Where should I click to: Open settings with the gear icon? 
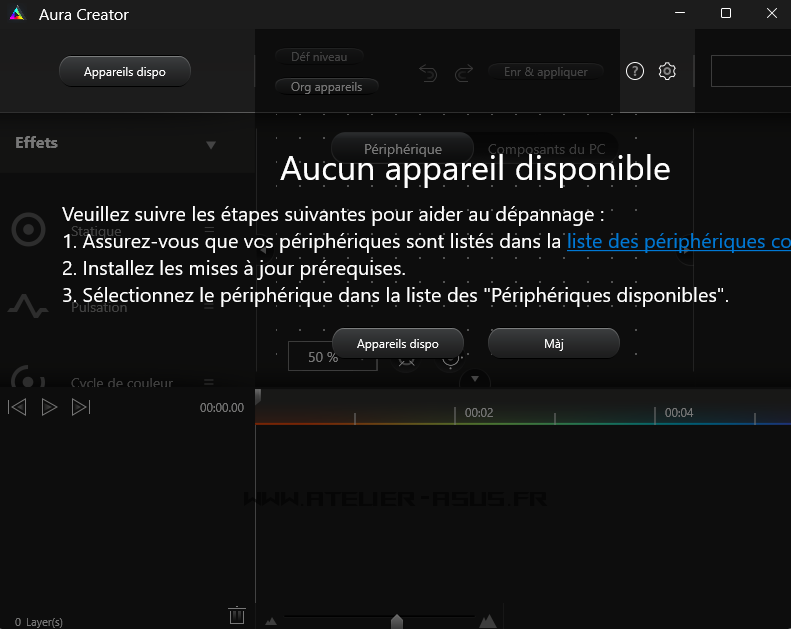(x=668, y=71)
